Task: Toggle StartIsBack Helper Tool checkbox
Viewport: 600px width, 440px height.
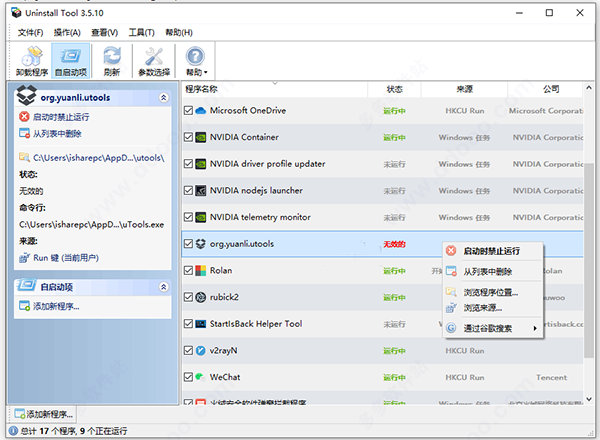Action: pyautogui.click(x=188, y=324)
